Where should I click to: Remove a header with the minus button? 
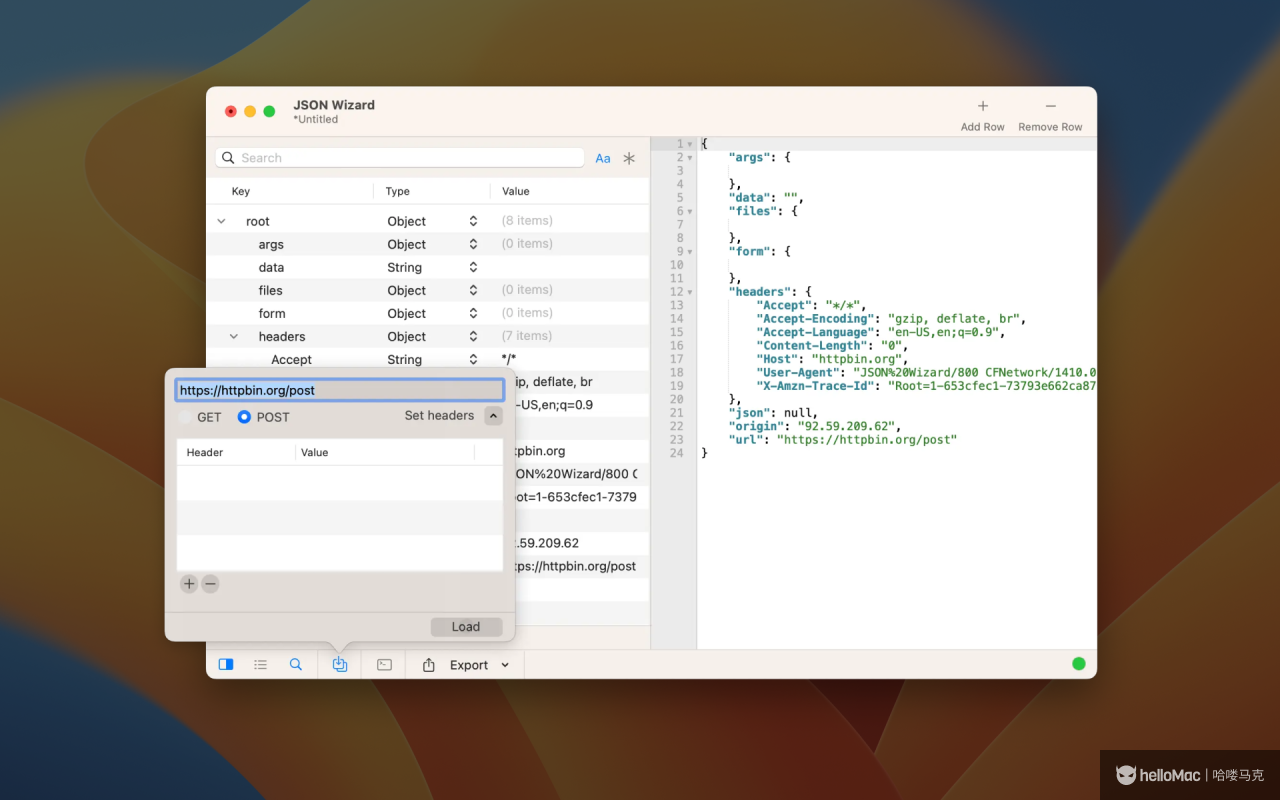pyautogui.click(x=210, y=584)
